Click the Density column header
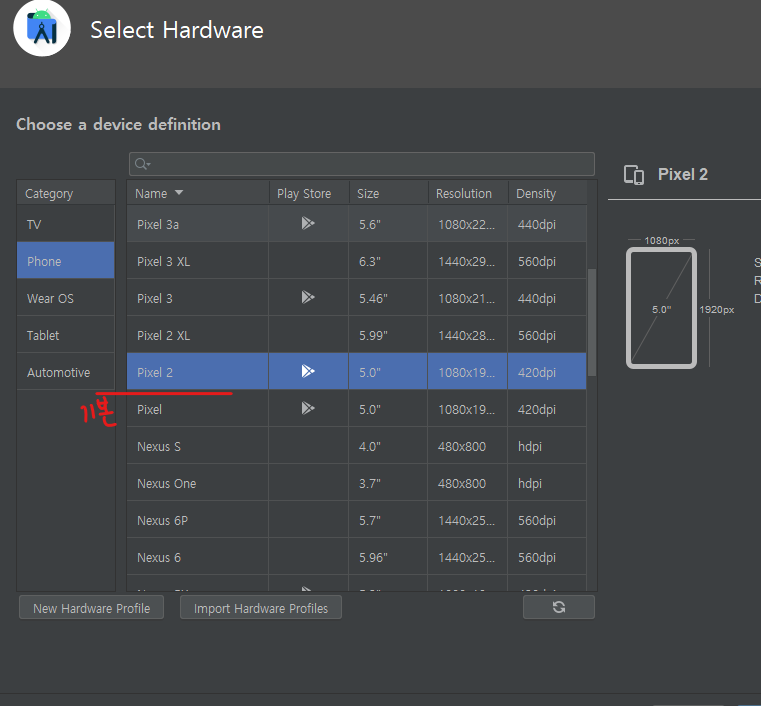 click(x=547, y=193)
